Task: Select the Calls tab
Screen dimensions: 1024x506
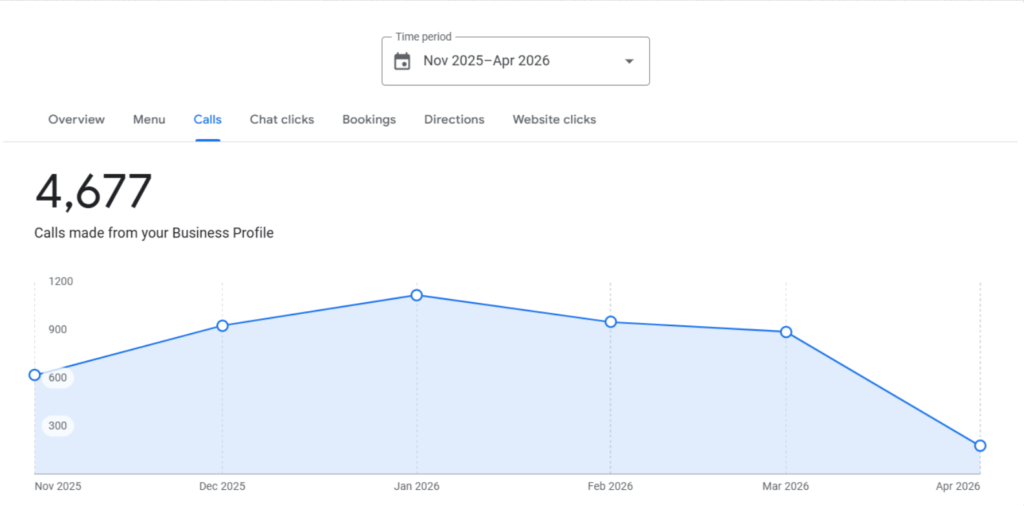Action: [208, 119]
